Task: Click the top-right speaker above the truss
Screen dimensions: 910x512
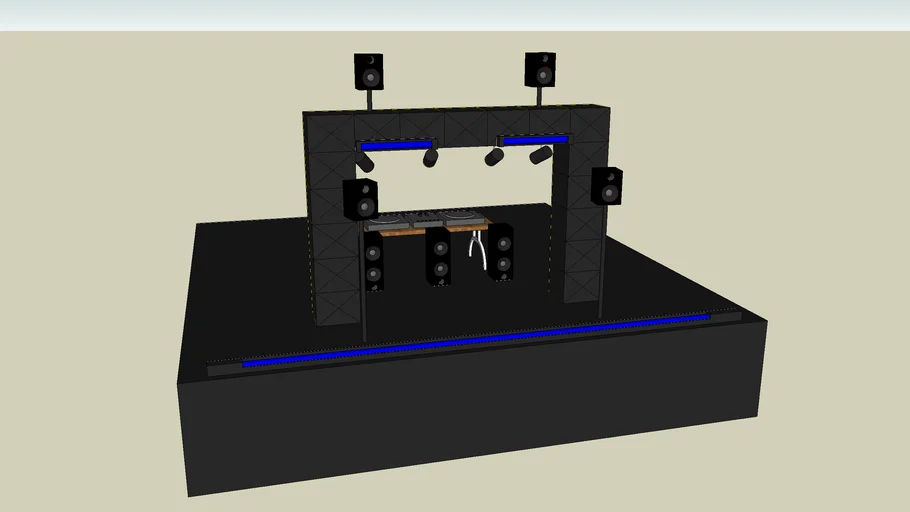Action: [540, 70]
